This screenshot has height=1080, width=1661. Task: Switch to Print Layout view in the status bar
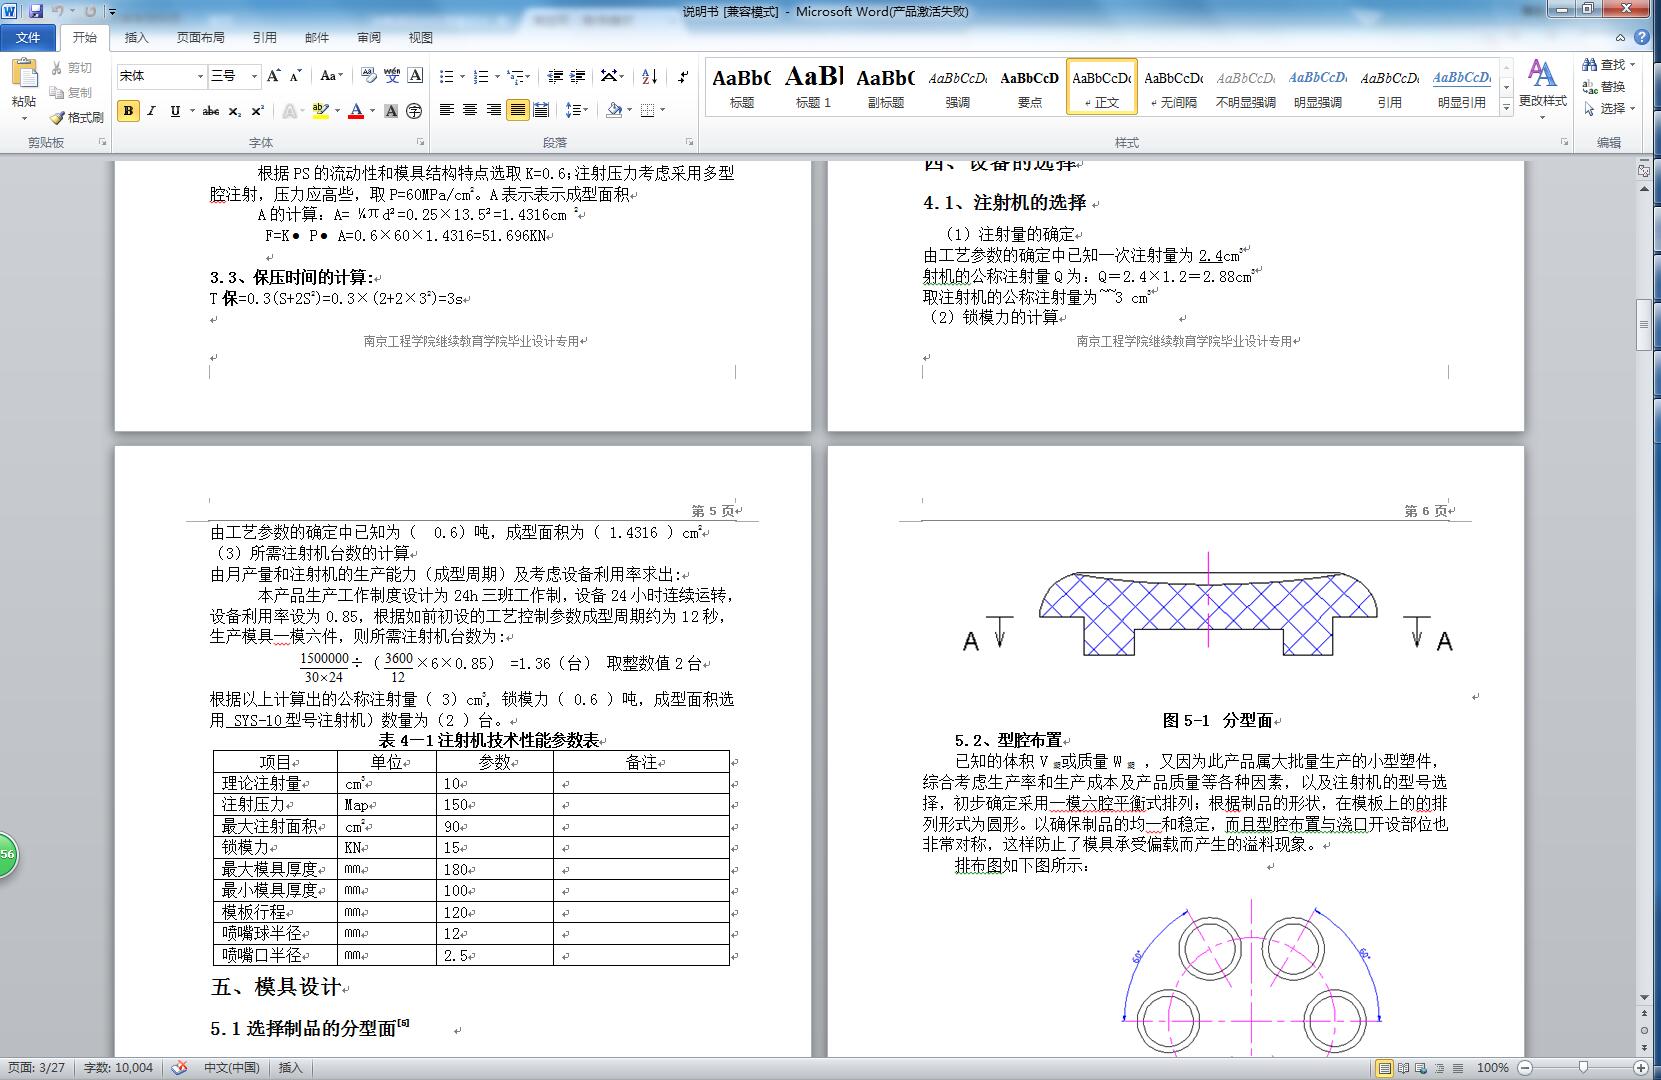(1385, 1068)
